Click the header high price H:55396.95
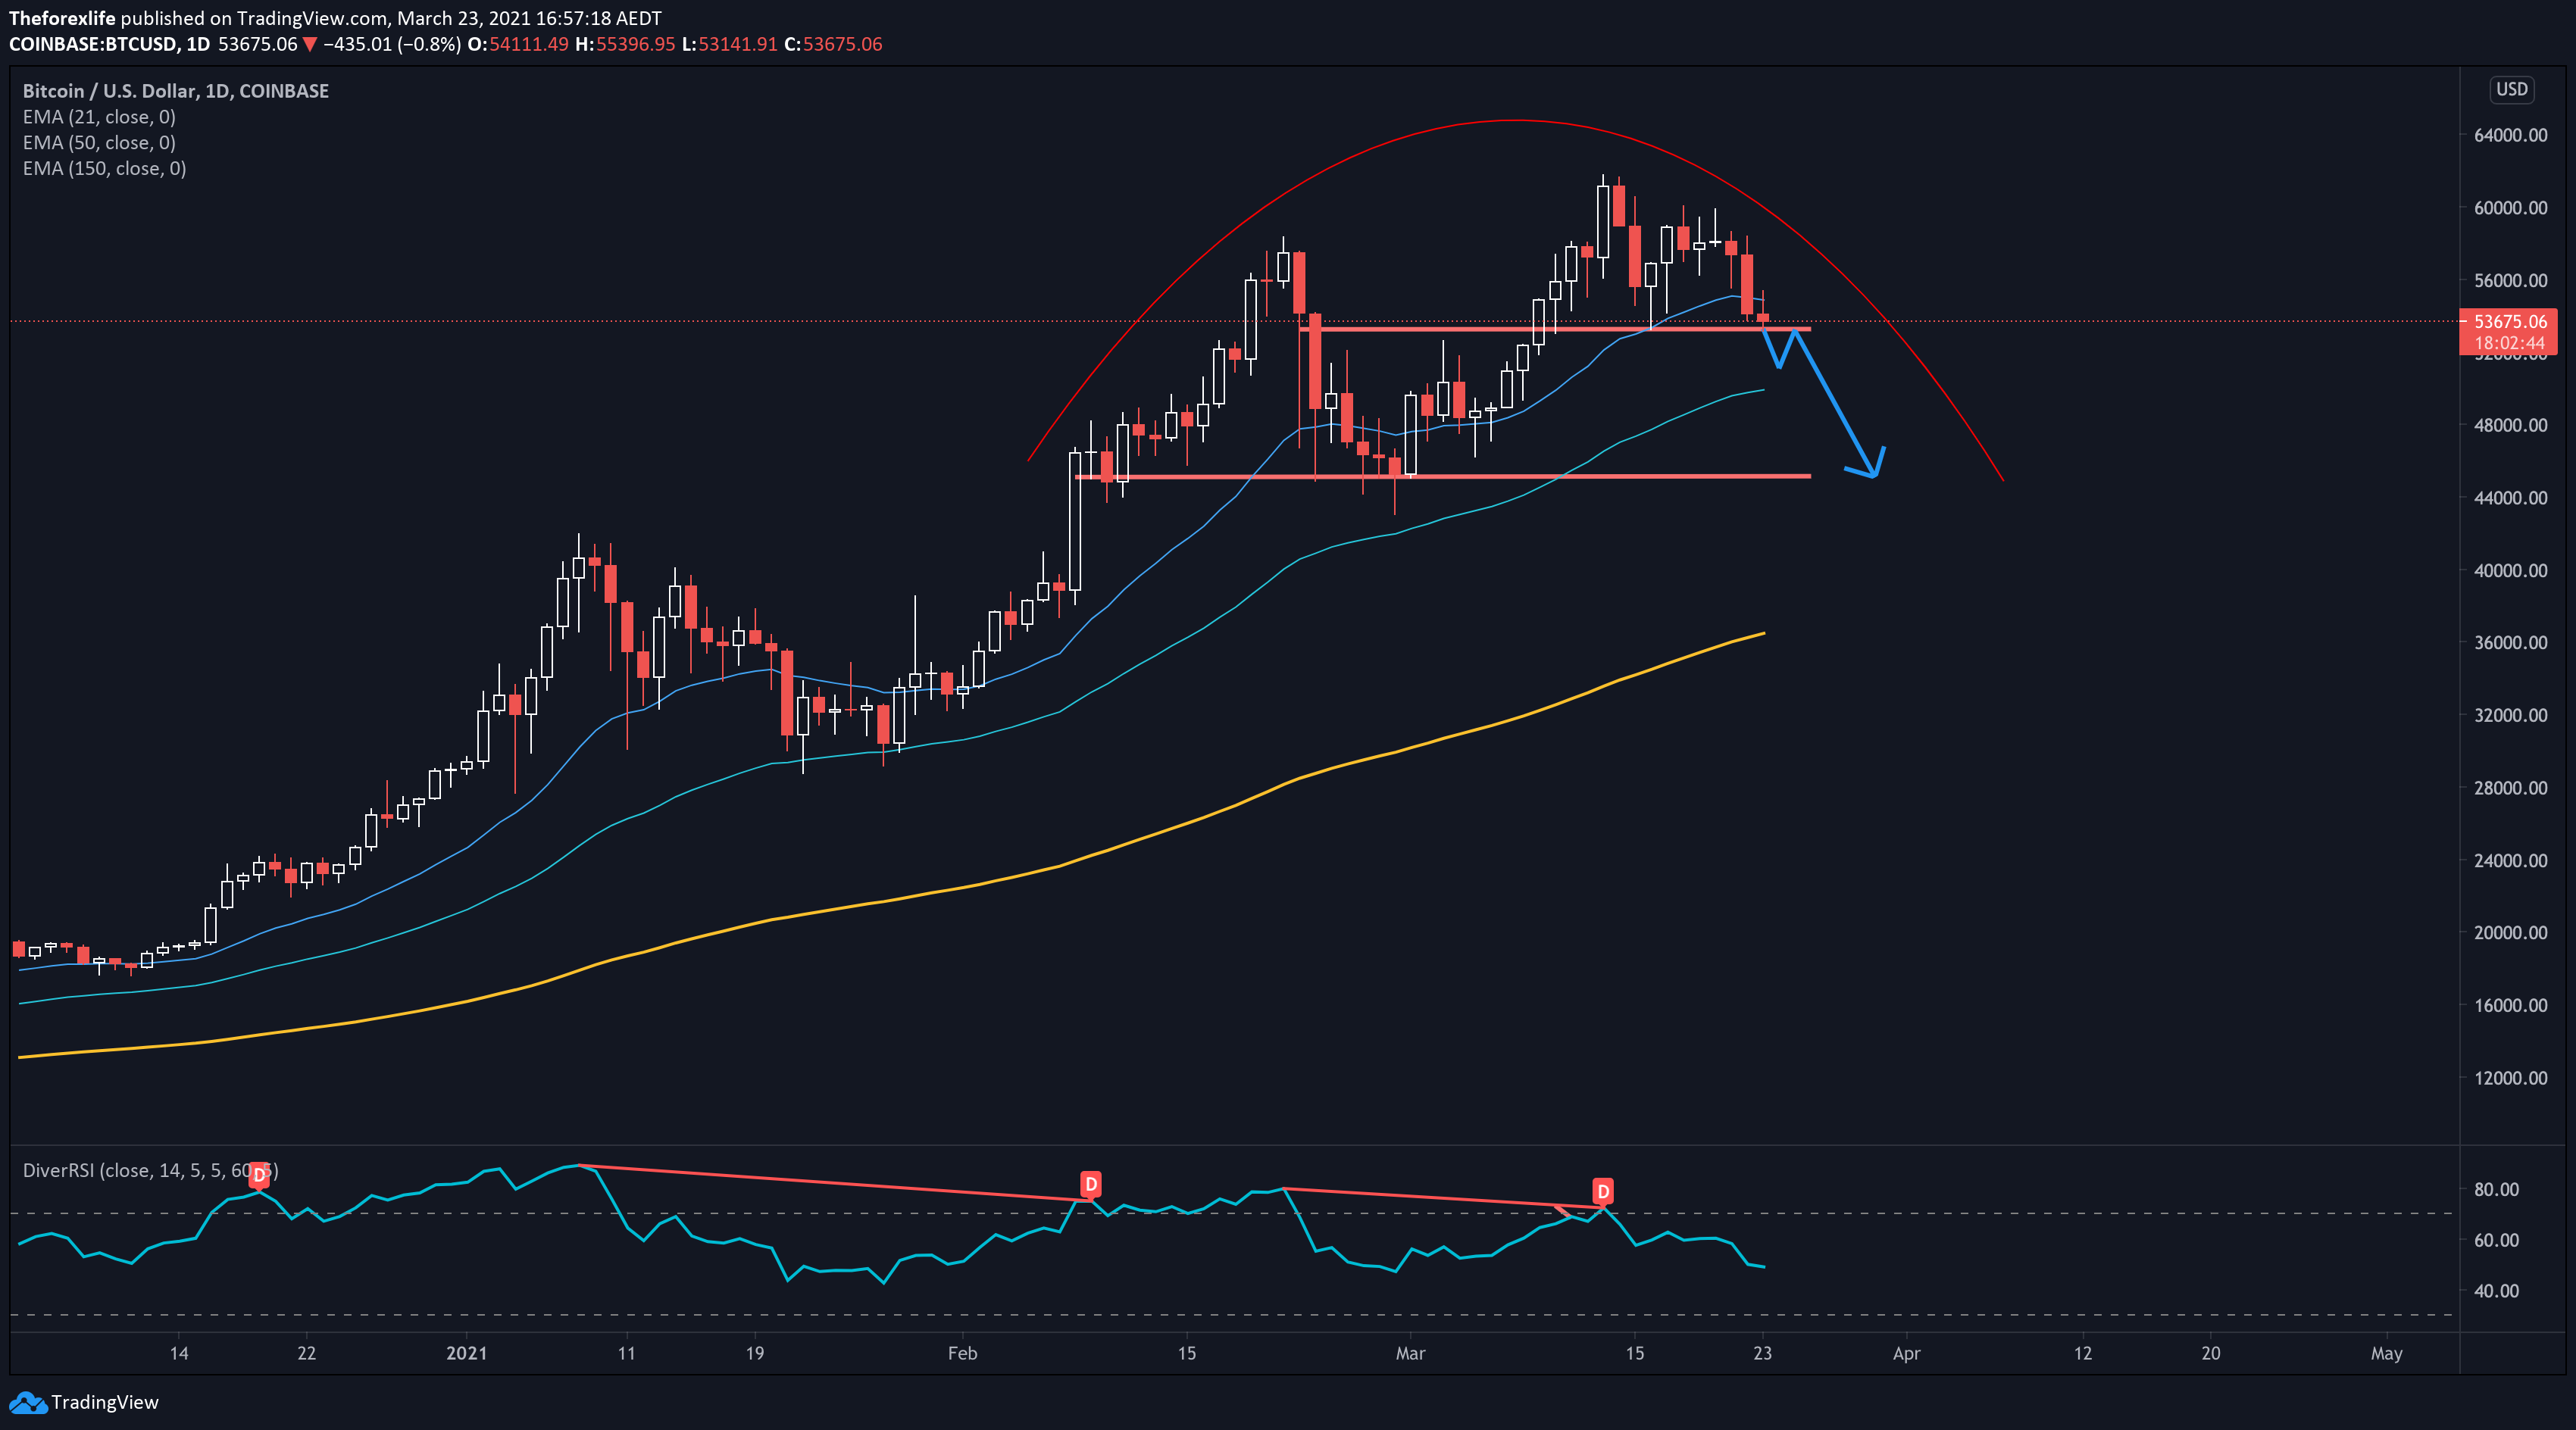This screenshot has height=1430, width=2576. click(x=625, y=44)
